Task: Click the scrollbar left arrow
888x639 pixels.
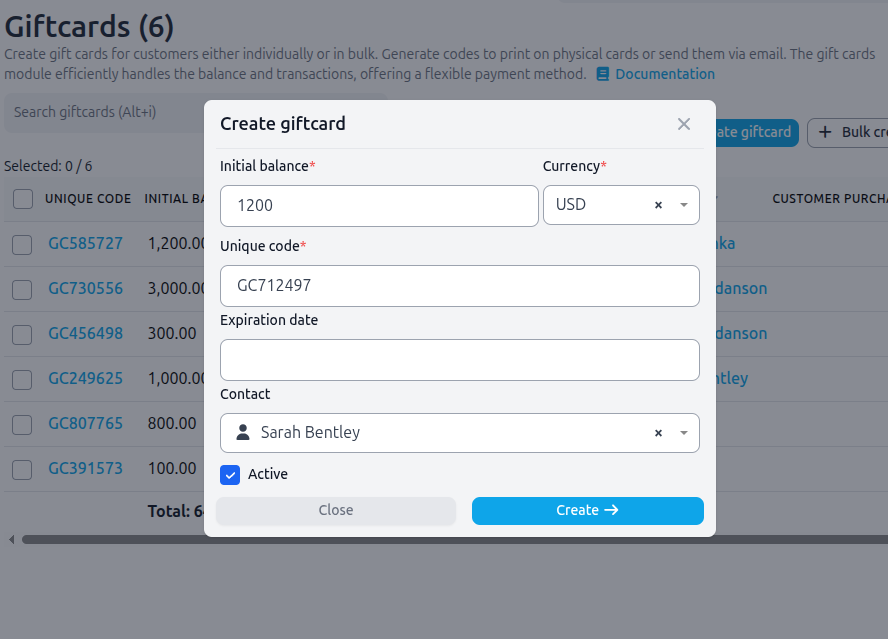Action: [x=11, y=540]
